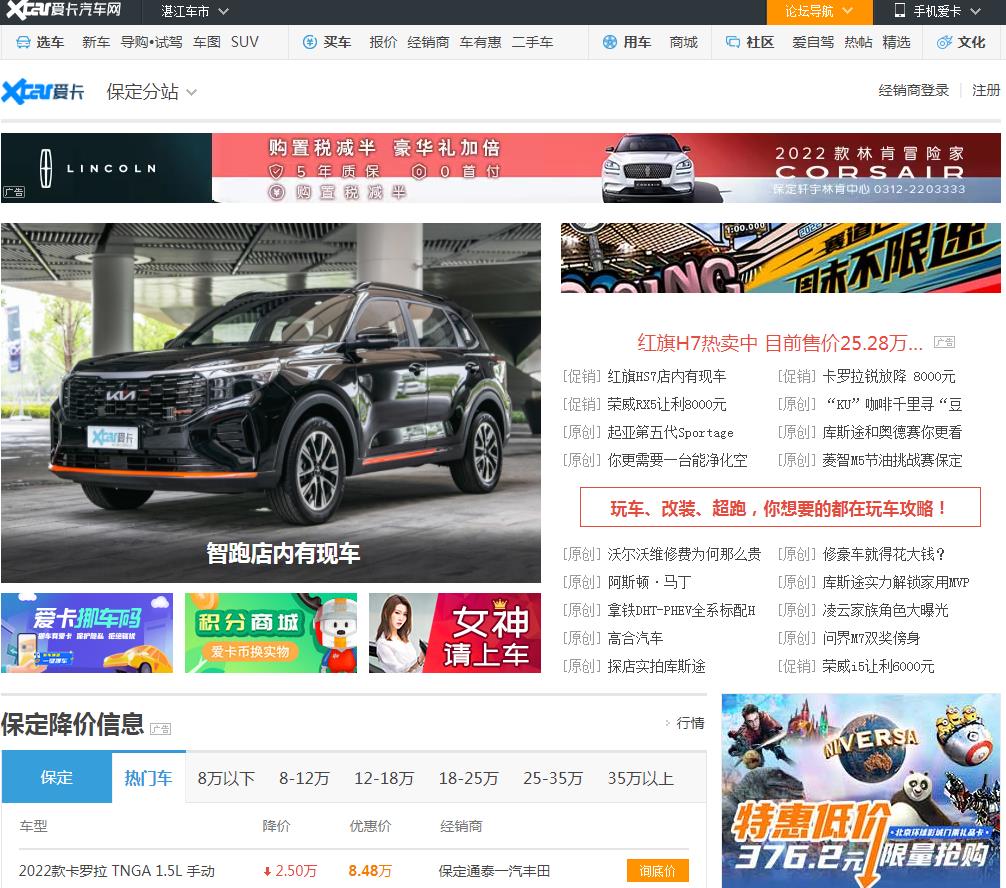This screenshot has width=1006, height=888.
Task: Click the car icon beside 选车
Action: click(x=23, y=42)
